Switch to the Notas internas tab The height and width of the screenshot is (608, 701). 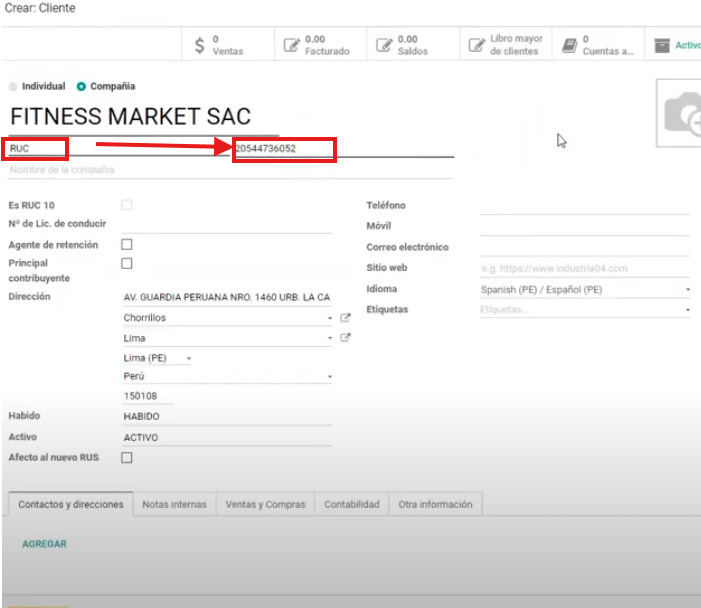pos(174,505)
